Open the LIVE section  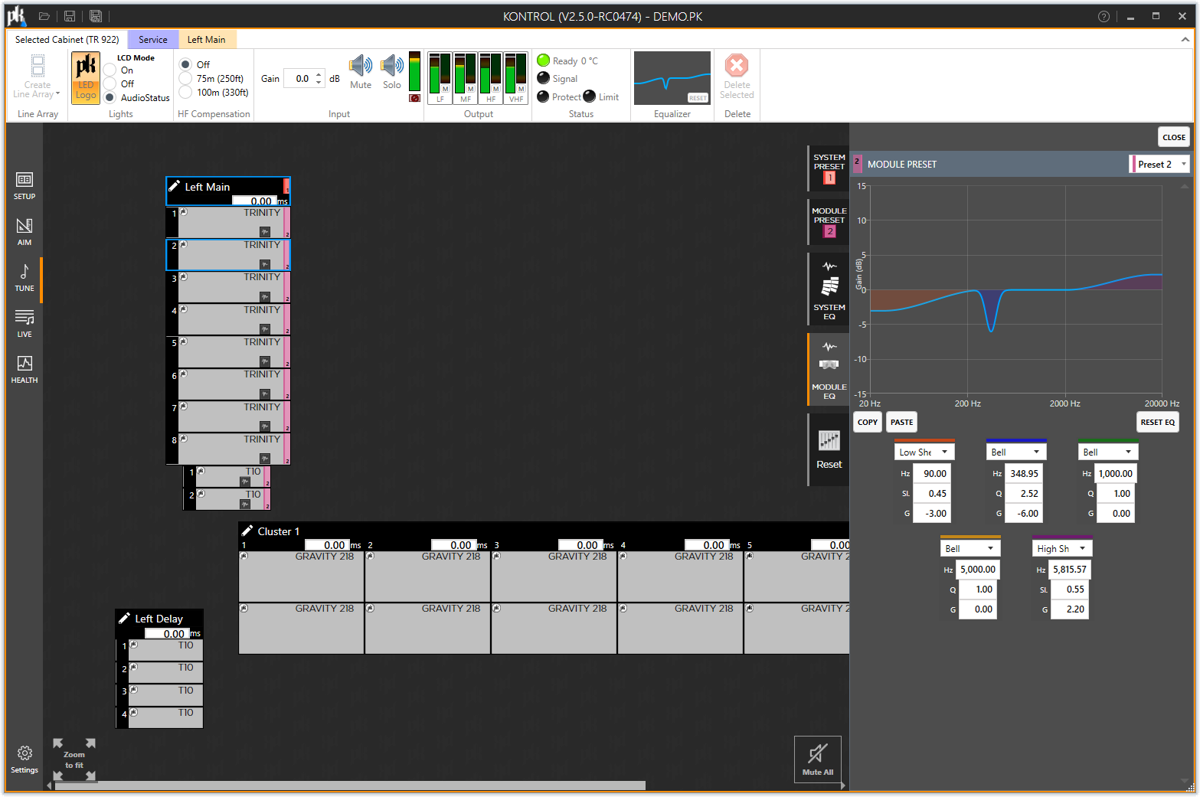(x=24, y=324)
